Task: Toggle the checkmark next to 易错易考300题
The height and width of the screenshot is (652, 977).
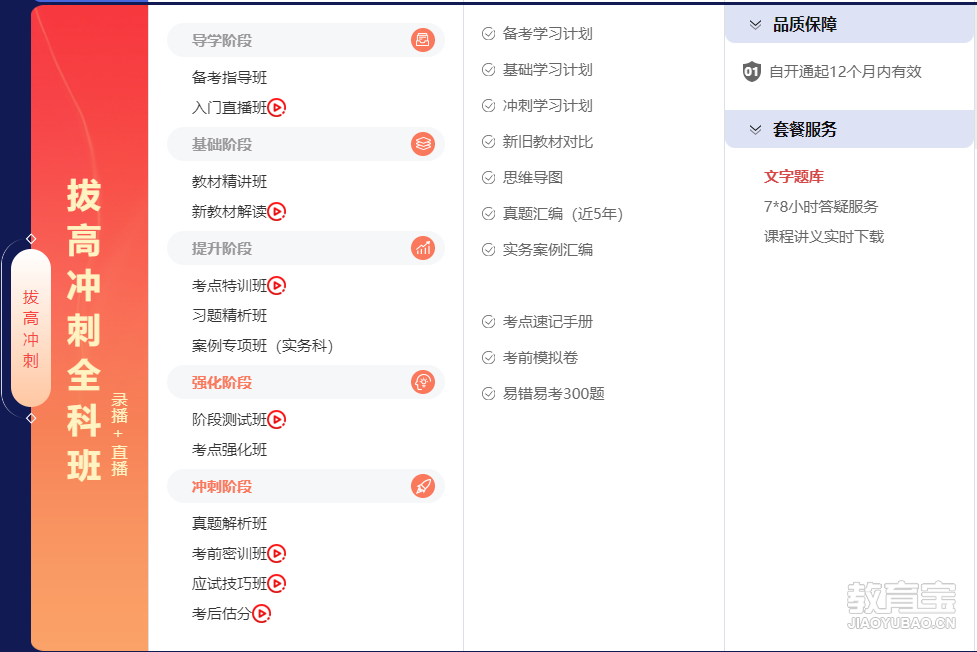Action: (x=488, y=394)
